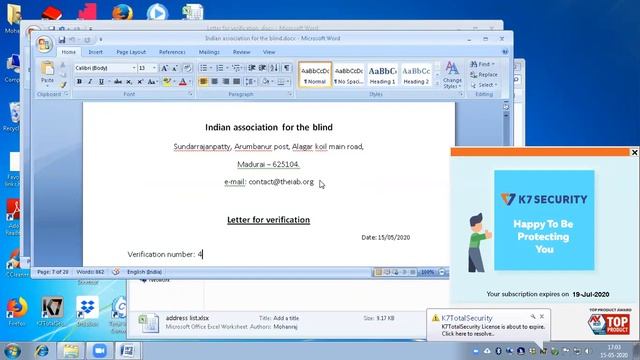This screenshot has width=640, height=360.
Task: Apply the Normal style
Action: (x=315, y=75)
